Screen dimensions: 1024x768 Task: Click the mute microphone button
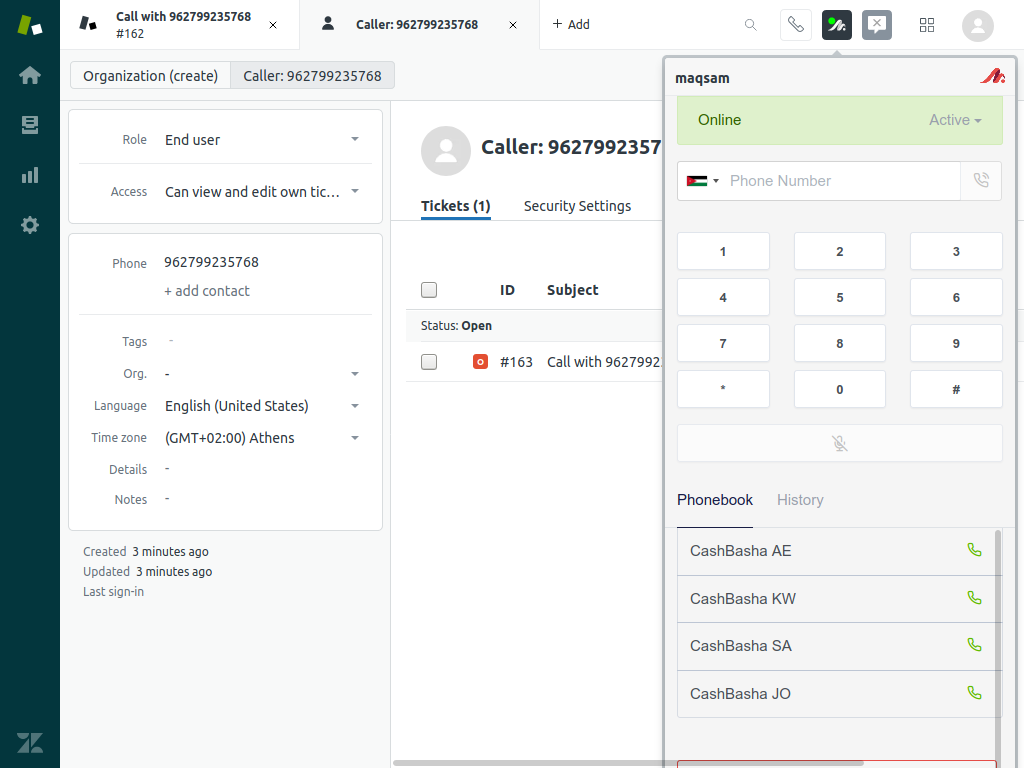click(839, 443)
